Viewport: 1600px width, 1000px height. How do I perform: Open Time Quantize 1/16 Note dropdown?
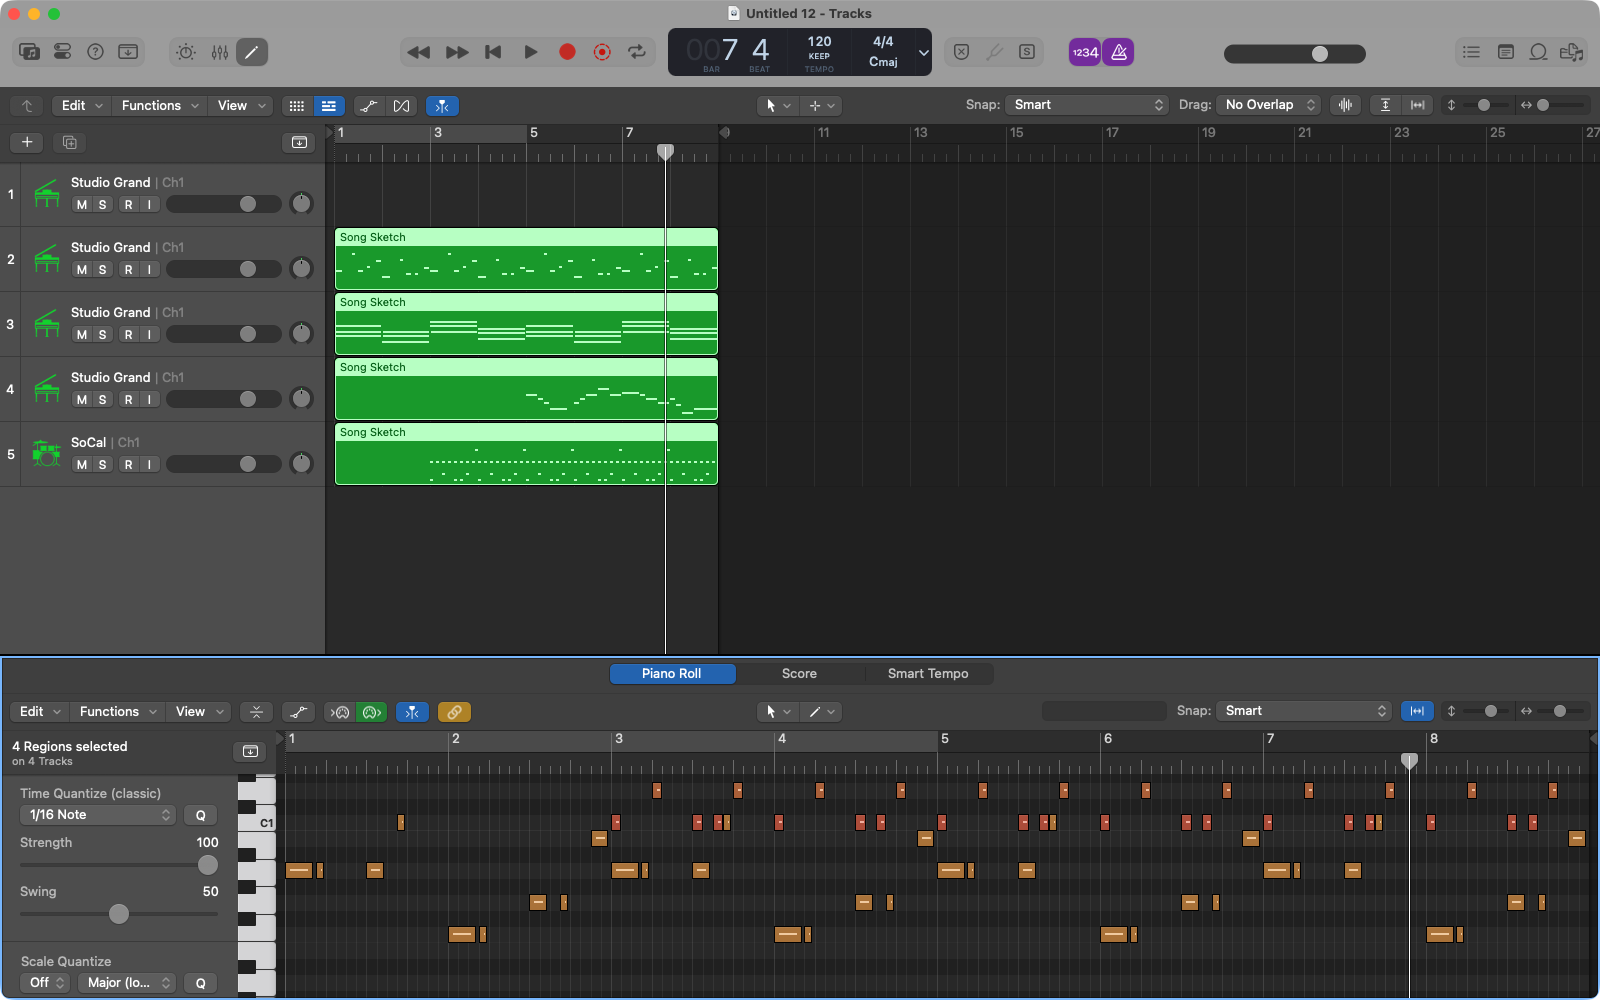pyautogui.click(x=98, y=815)
